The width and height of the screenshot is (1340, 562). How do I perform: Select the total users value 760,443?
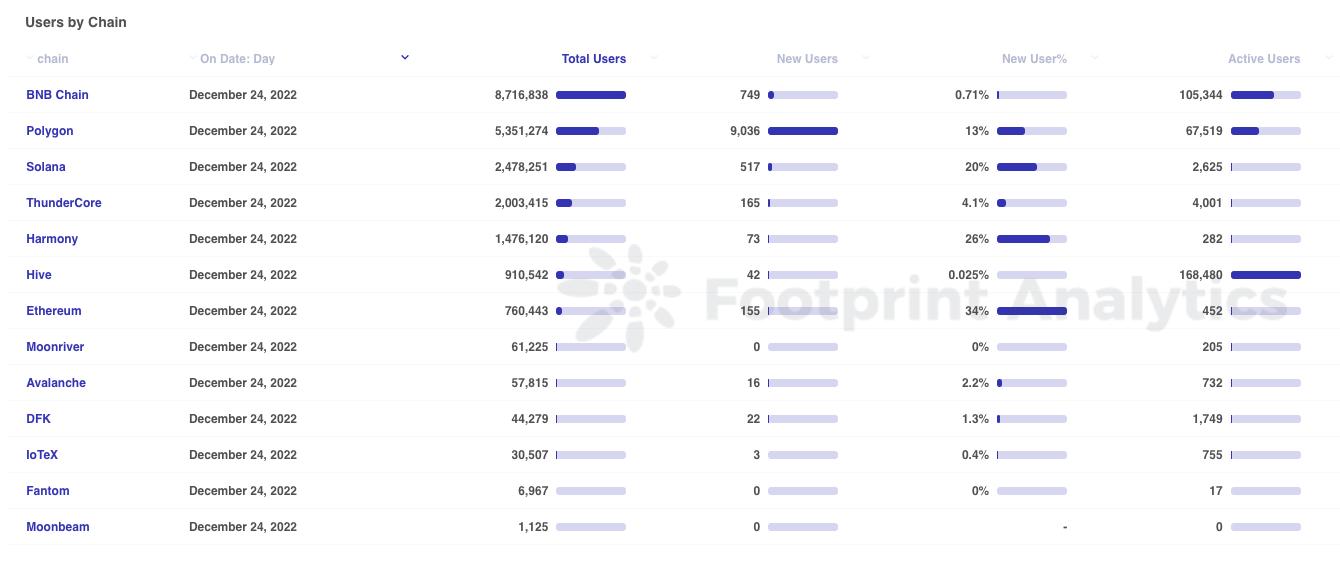pyautogui.click(x=526, y=311)
